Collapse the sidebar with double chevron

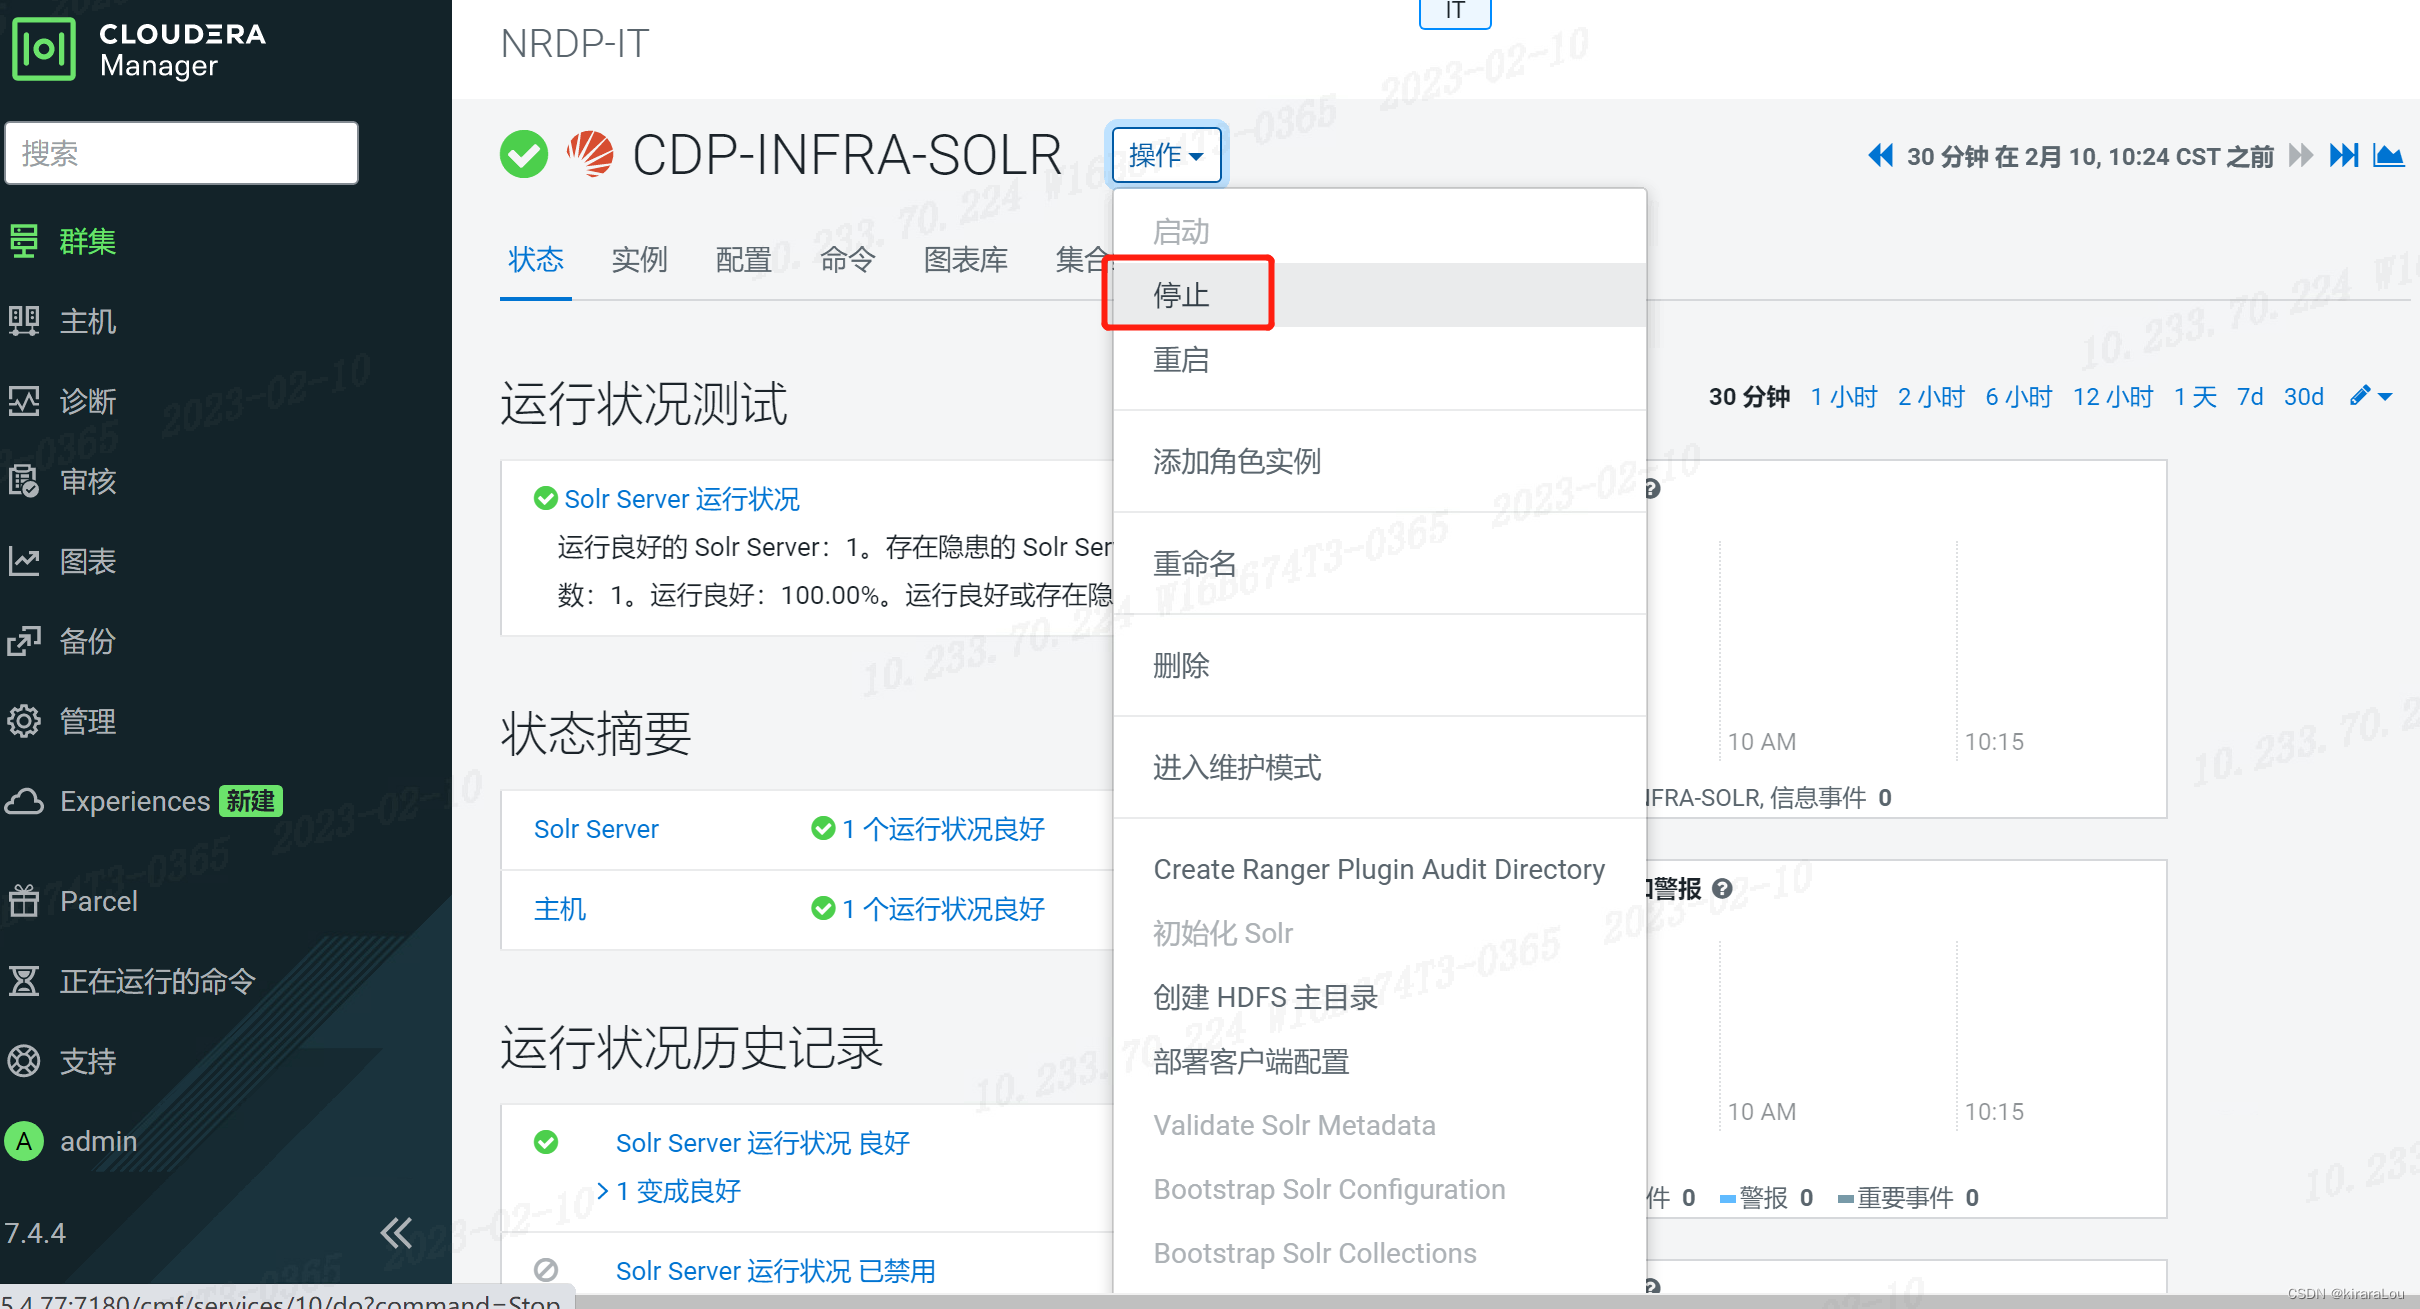pos(396,1233)
